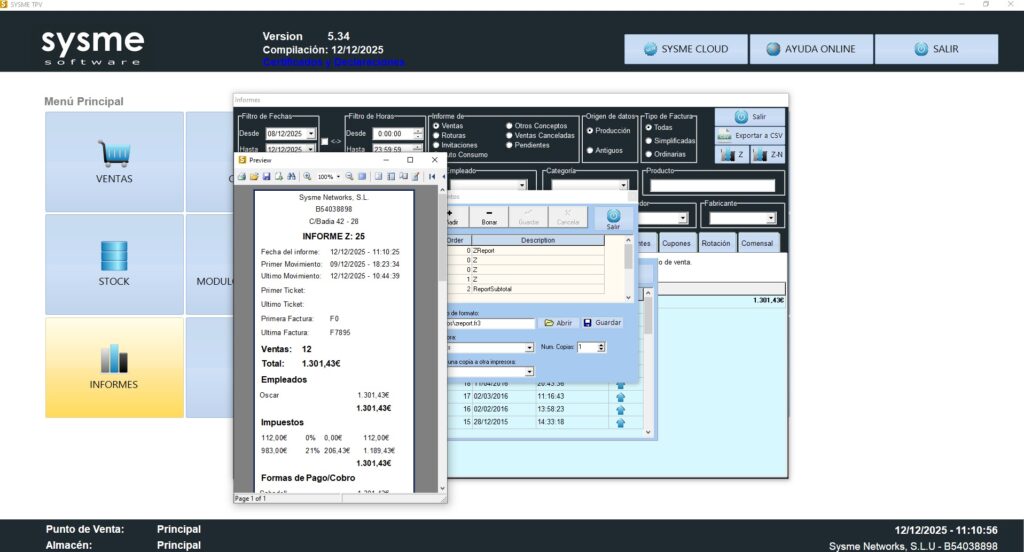The height and width of the screenshot is (552, 1024).
Task: Click the zoom in magnifier in Preview
Action: (307, 176)
